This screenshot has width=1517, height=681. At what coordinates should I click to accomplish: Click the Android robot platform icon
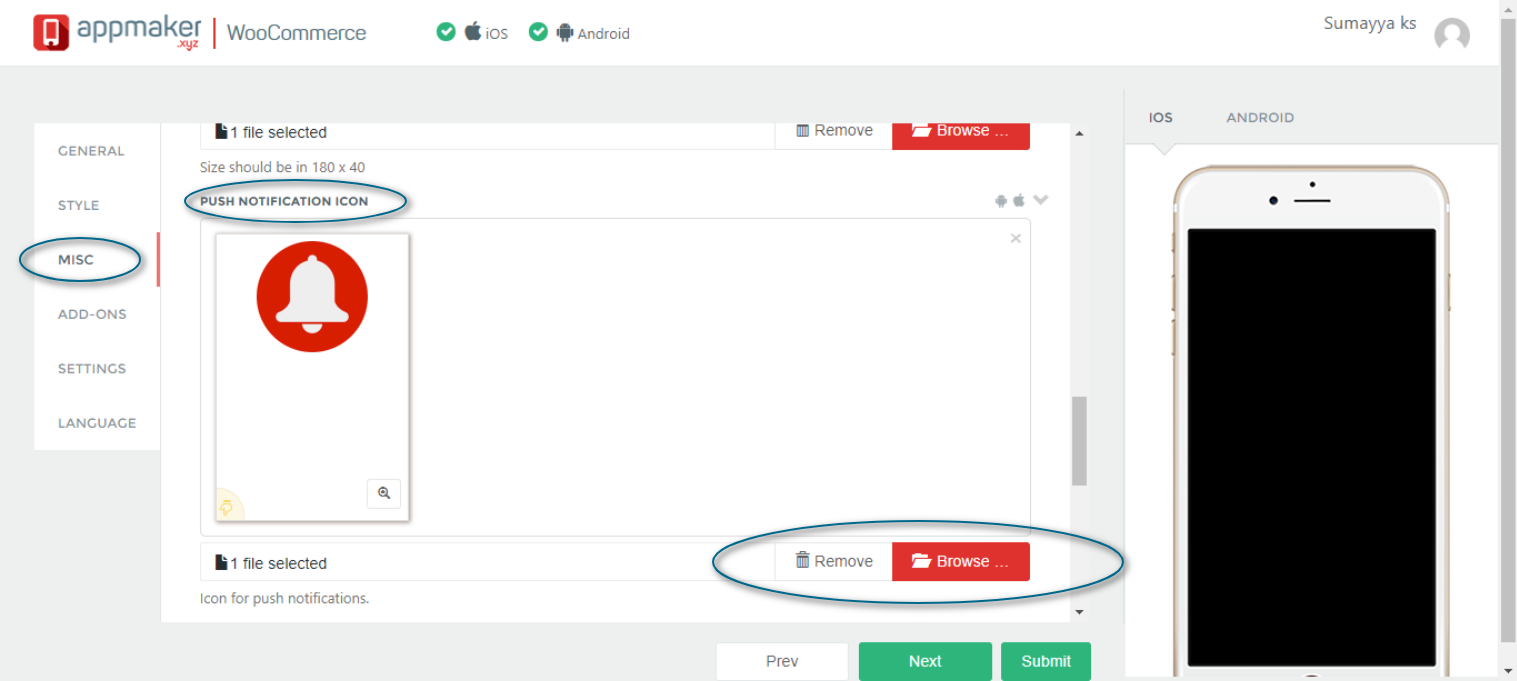[x=565, y=32]
